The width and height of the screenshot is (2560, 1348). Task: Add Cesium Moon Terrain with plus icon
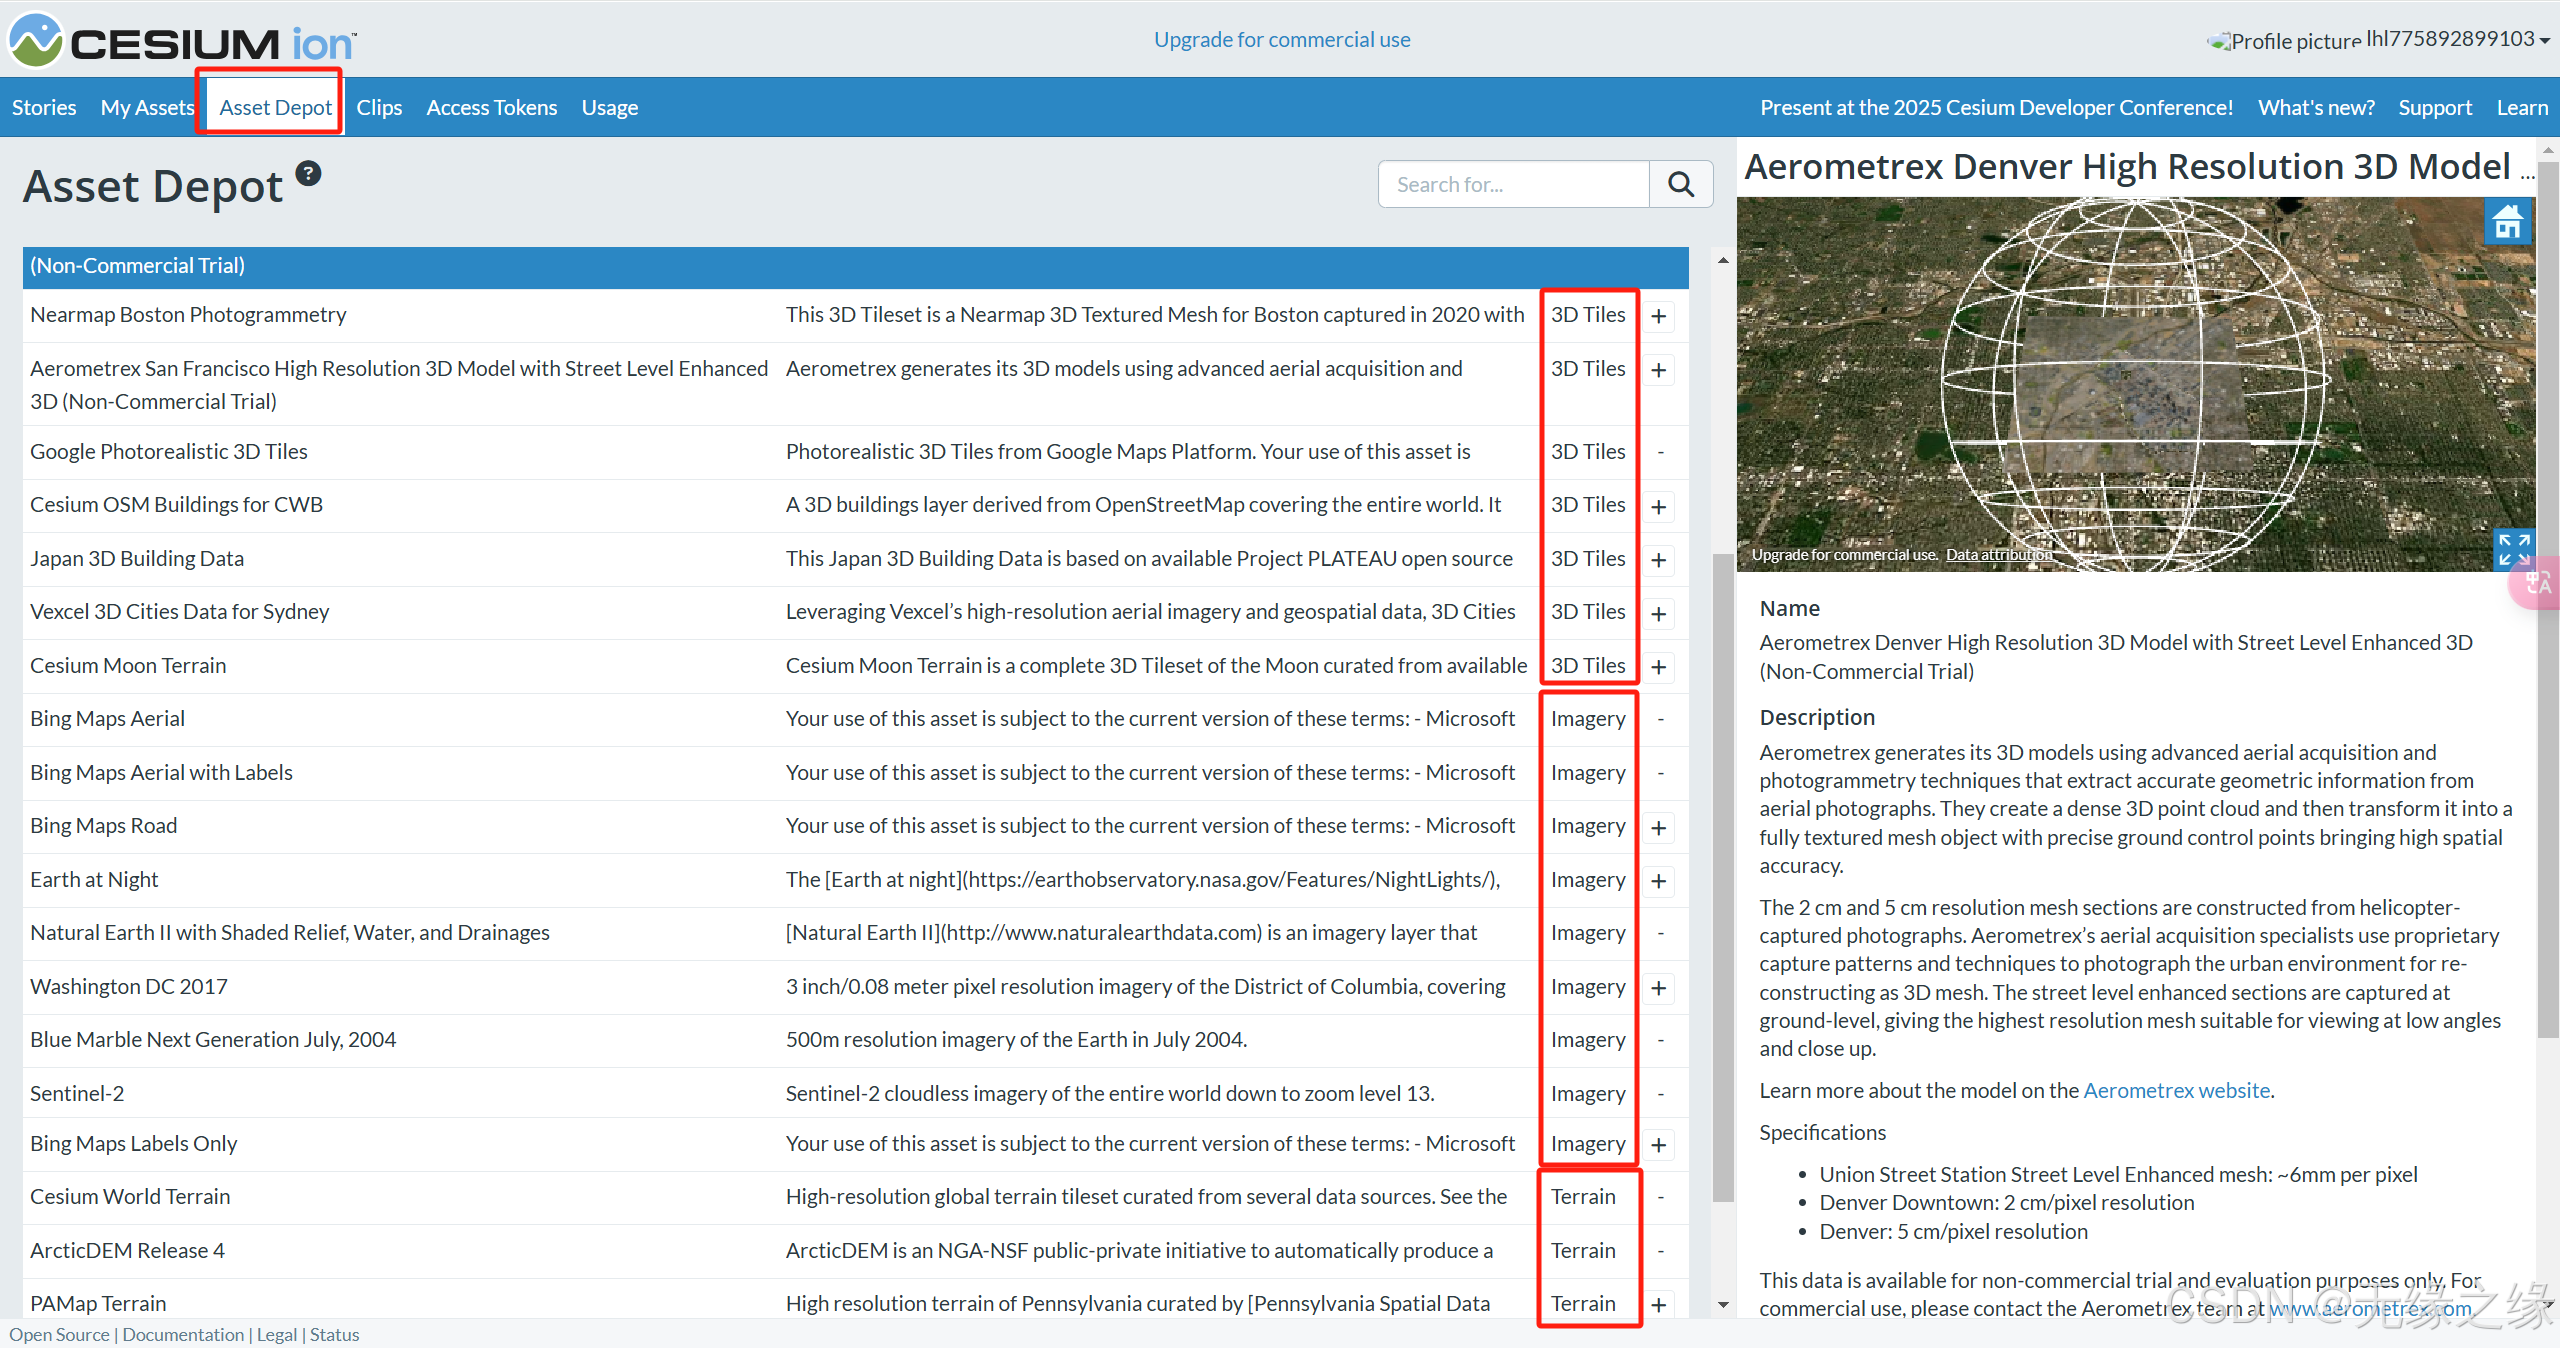click(1659, 667)
